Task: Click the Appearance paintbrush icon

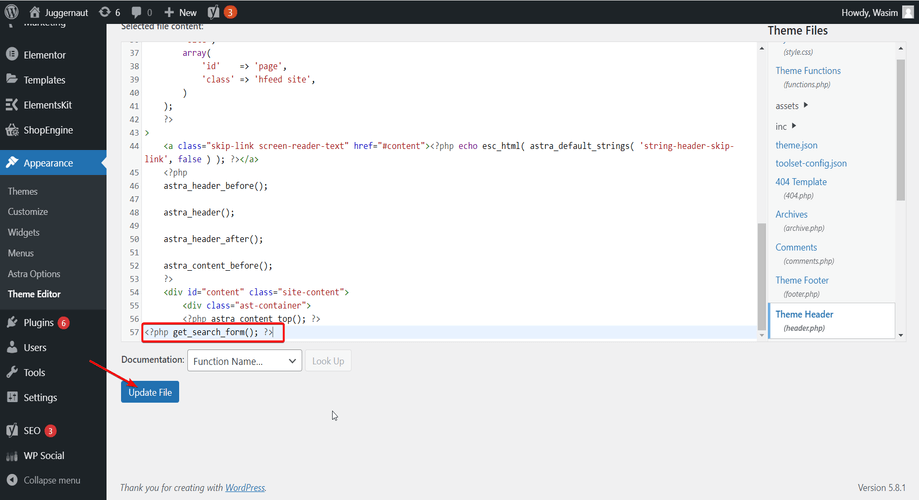Action: [12, 162]
